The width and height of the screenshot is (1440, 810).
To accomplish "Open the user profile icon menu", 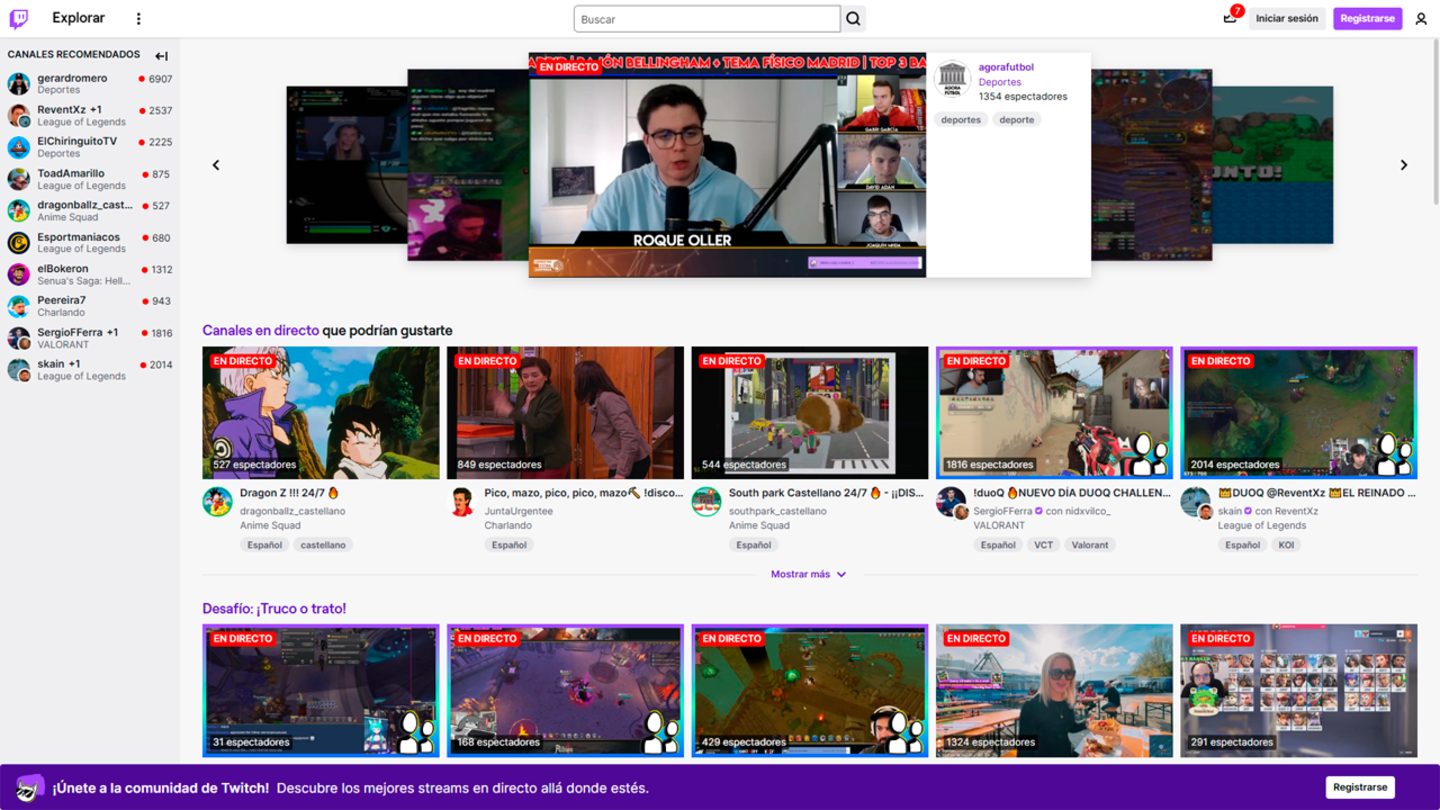I will (1421, 19).
